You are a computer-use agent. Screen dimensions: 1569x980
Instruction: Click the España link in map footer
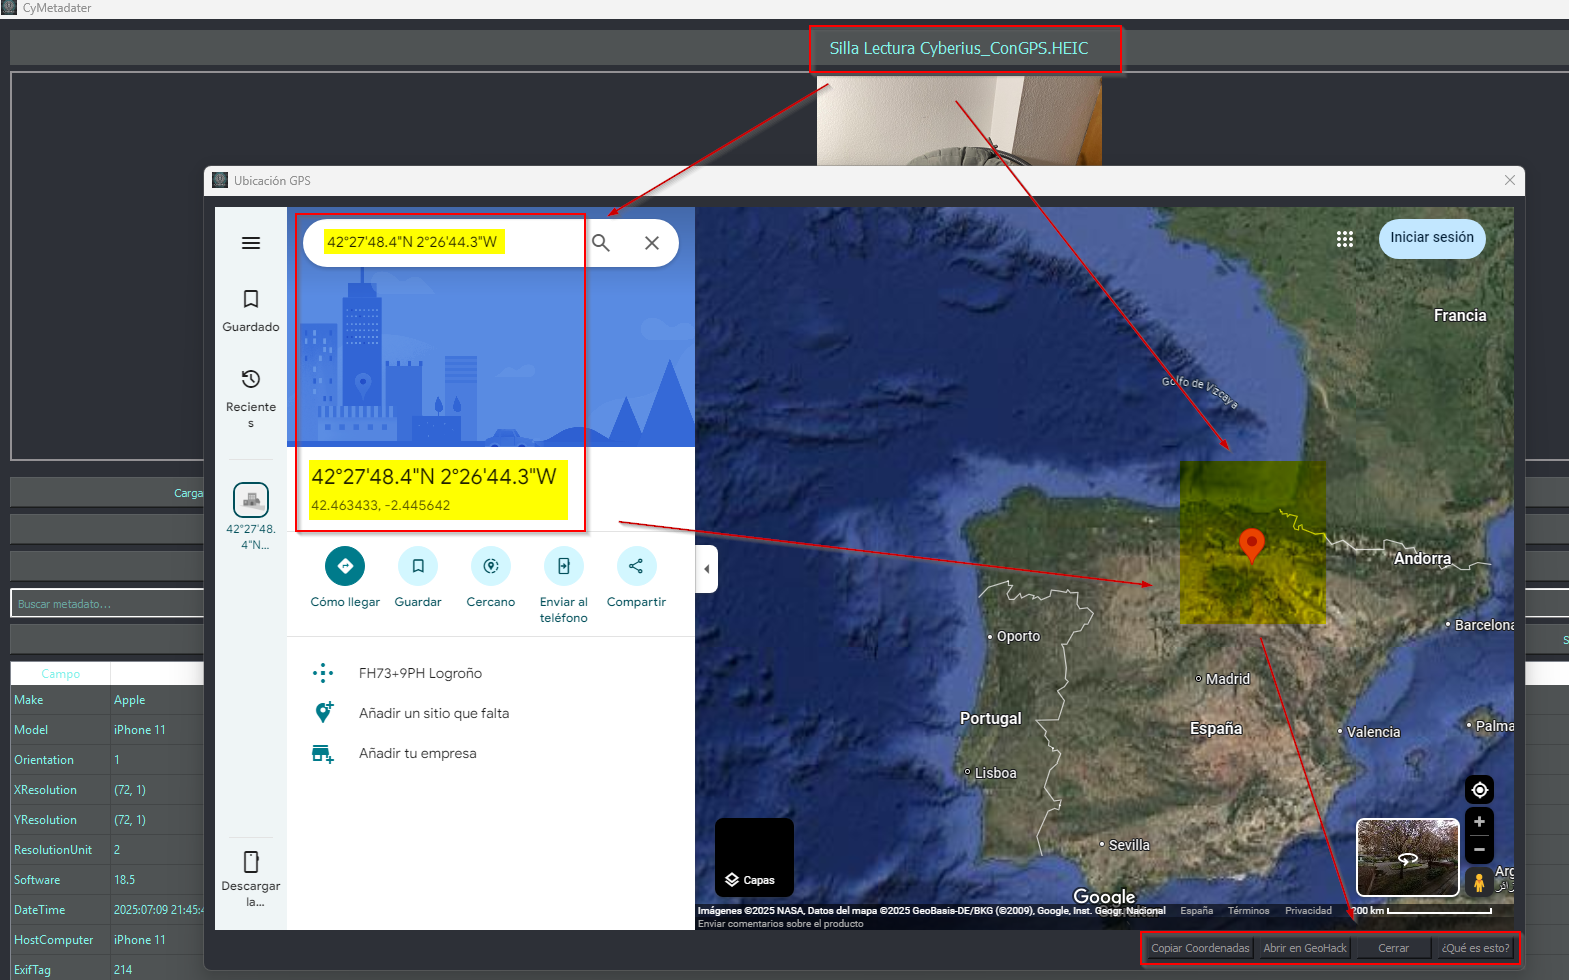1196,911
